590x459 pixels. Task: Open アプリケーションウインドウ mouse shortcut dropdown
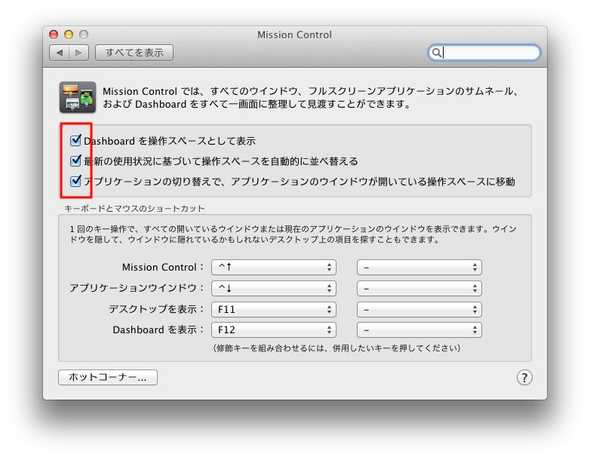(x=419, y=288)
